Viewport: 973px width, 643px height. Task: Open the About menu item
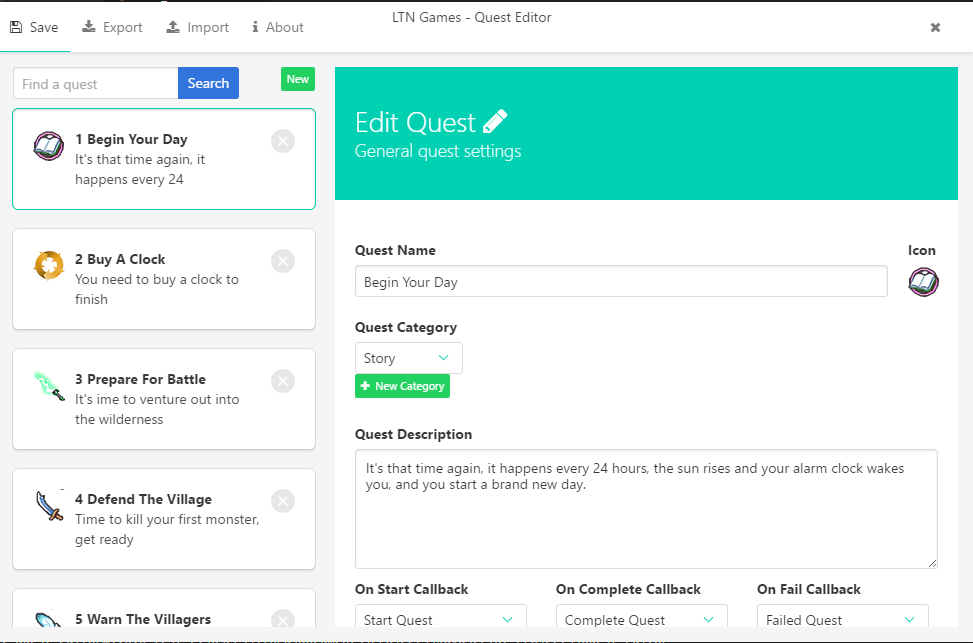click(277, 27)
